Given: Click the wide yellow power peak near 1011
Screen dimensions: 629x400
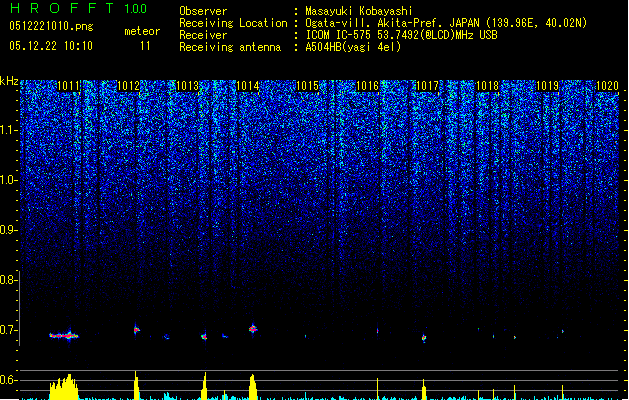Looking at the screenshot, I should [64, 388].
